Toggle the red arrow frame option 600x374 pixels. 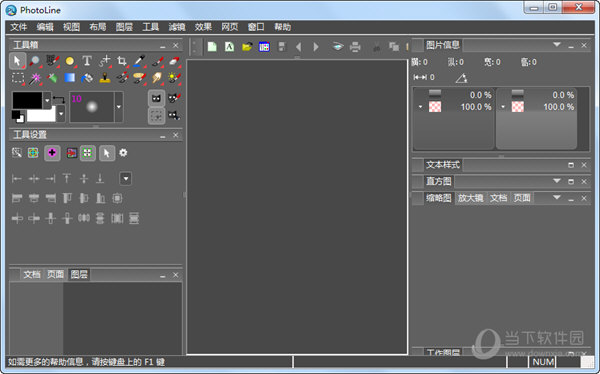click(72, 153)
